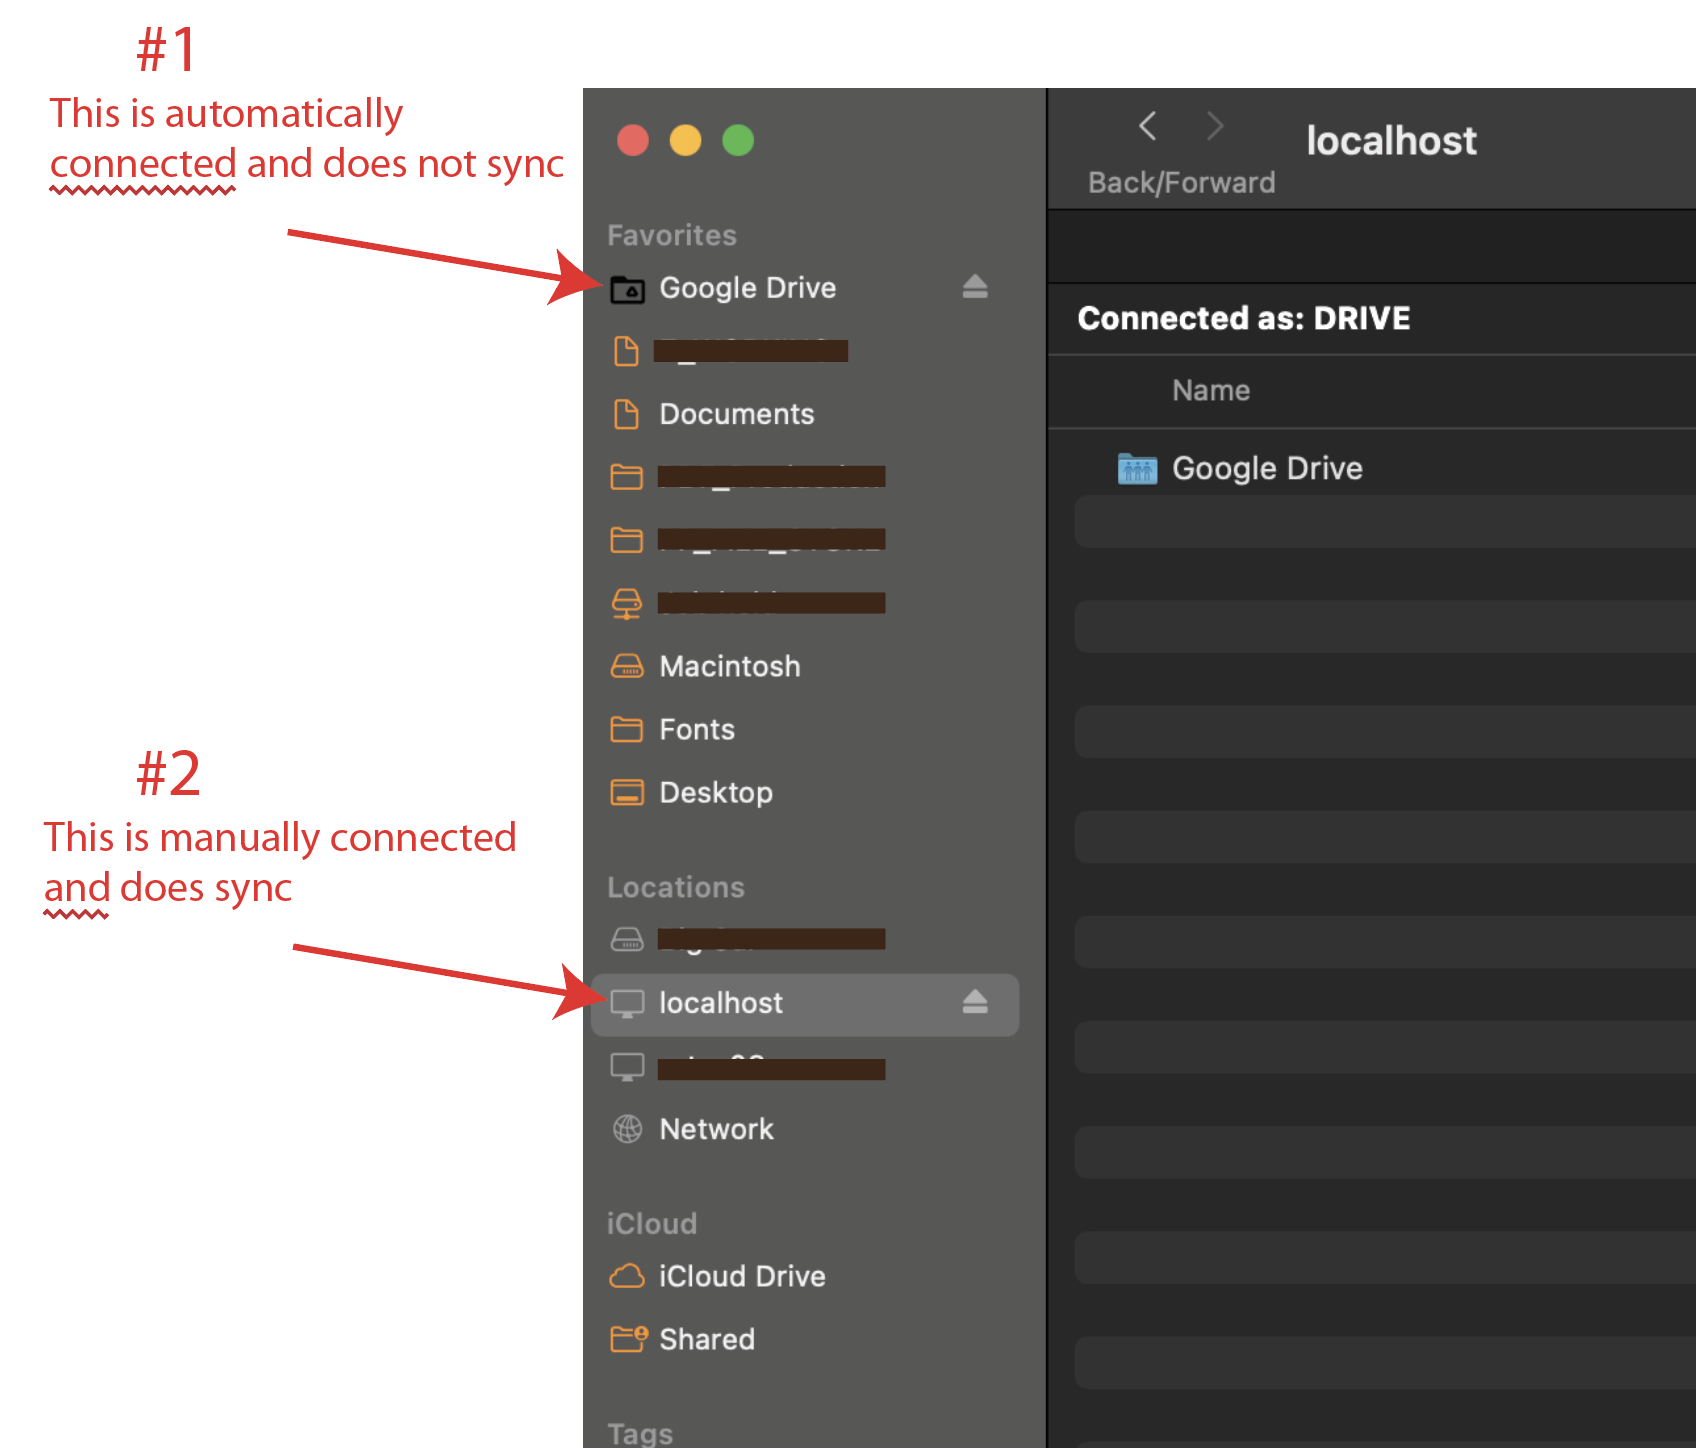Go back using the Back chevron
Viewport: 1696px width, 1448px height.
tap(1148, 126)
